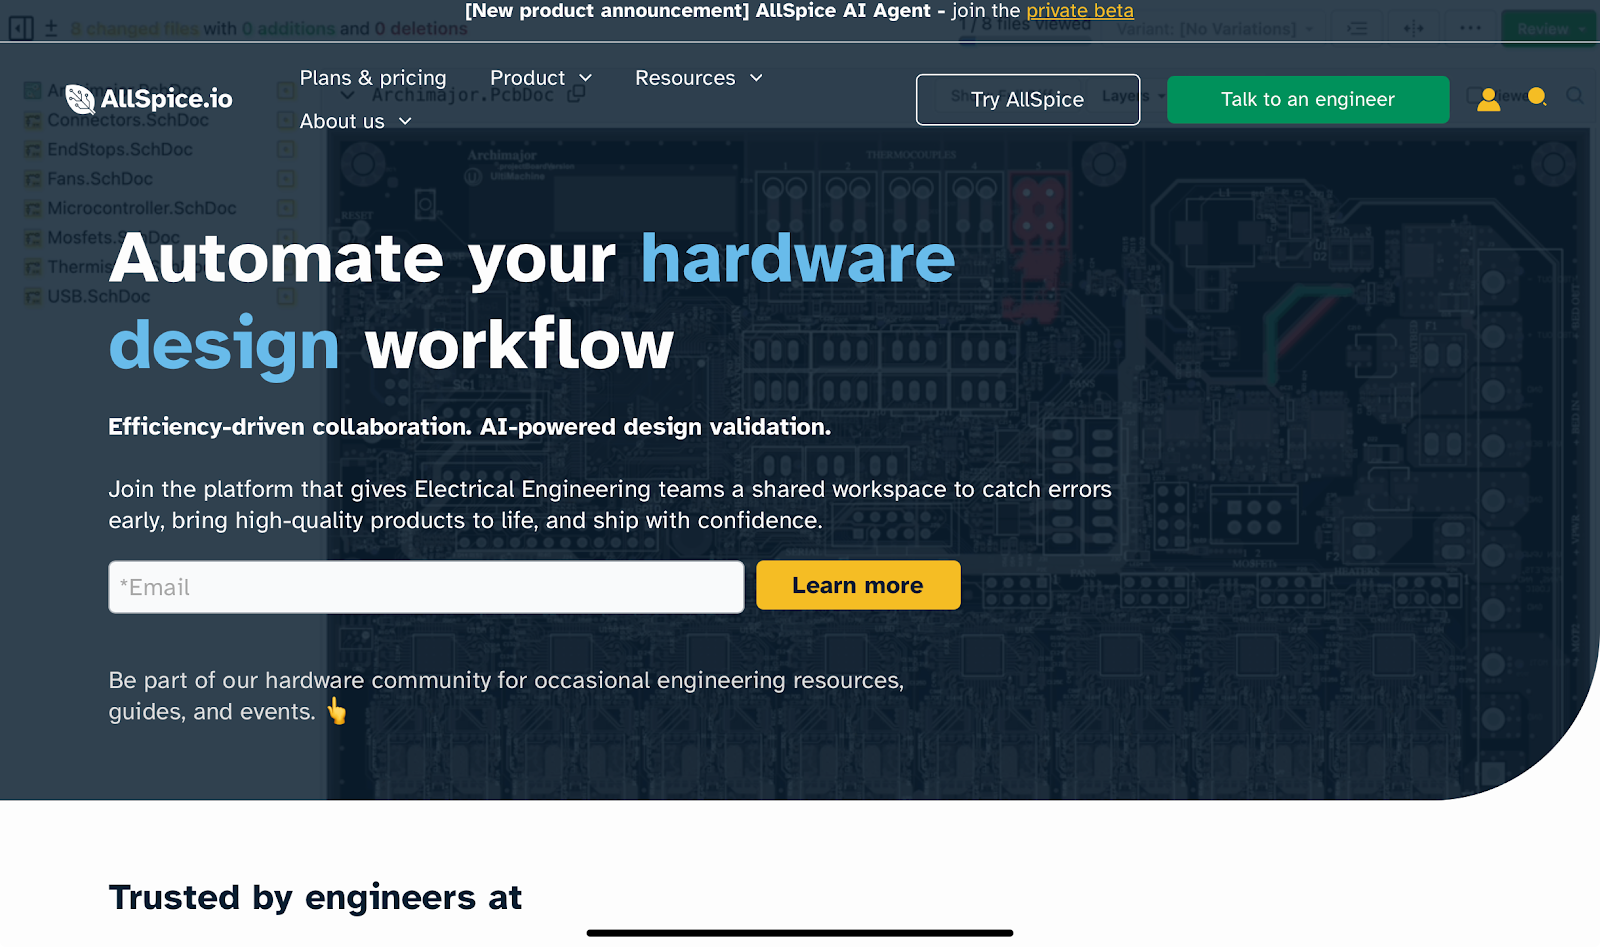
Task: Click the 'Be part of our hardware community' text
Action: tap(506, 696)
